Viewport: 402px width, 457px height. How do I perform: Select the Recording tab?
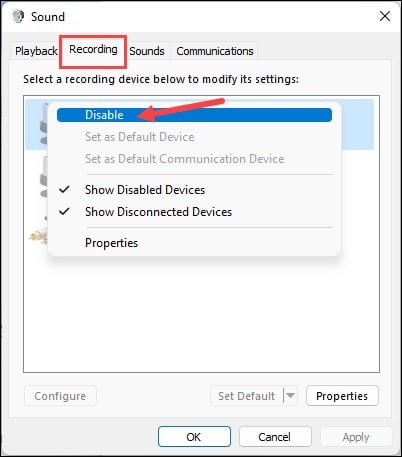[93, 49]
